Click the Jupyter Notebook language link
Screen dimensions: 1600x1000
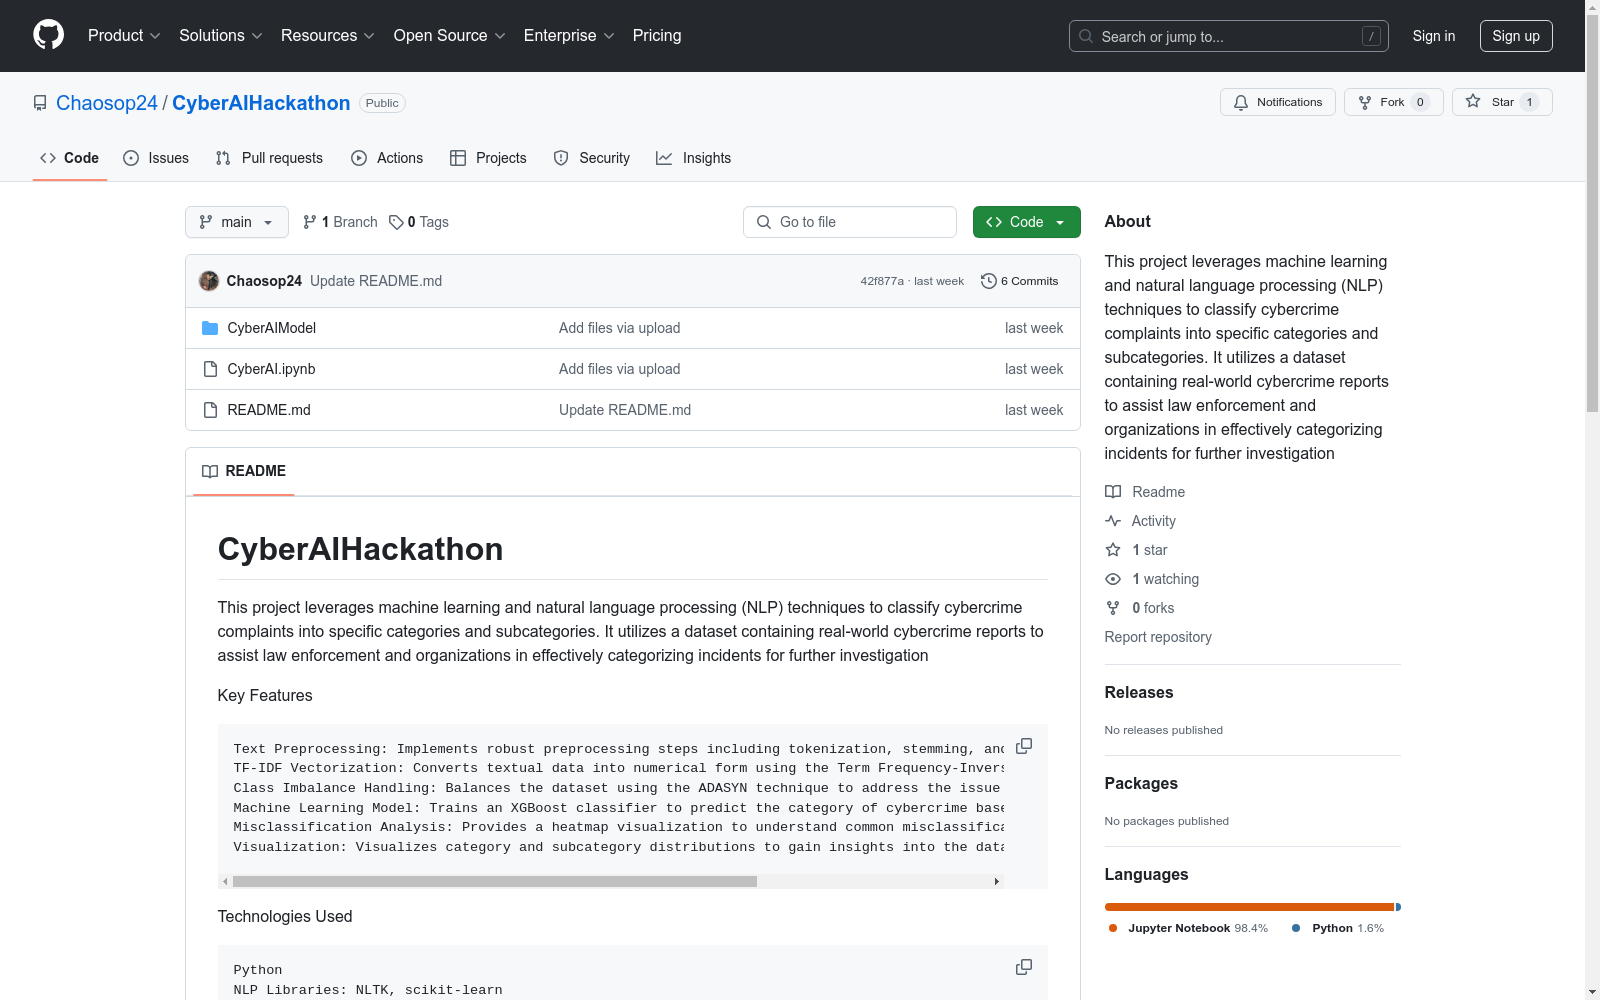1188,928
